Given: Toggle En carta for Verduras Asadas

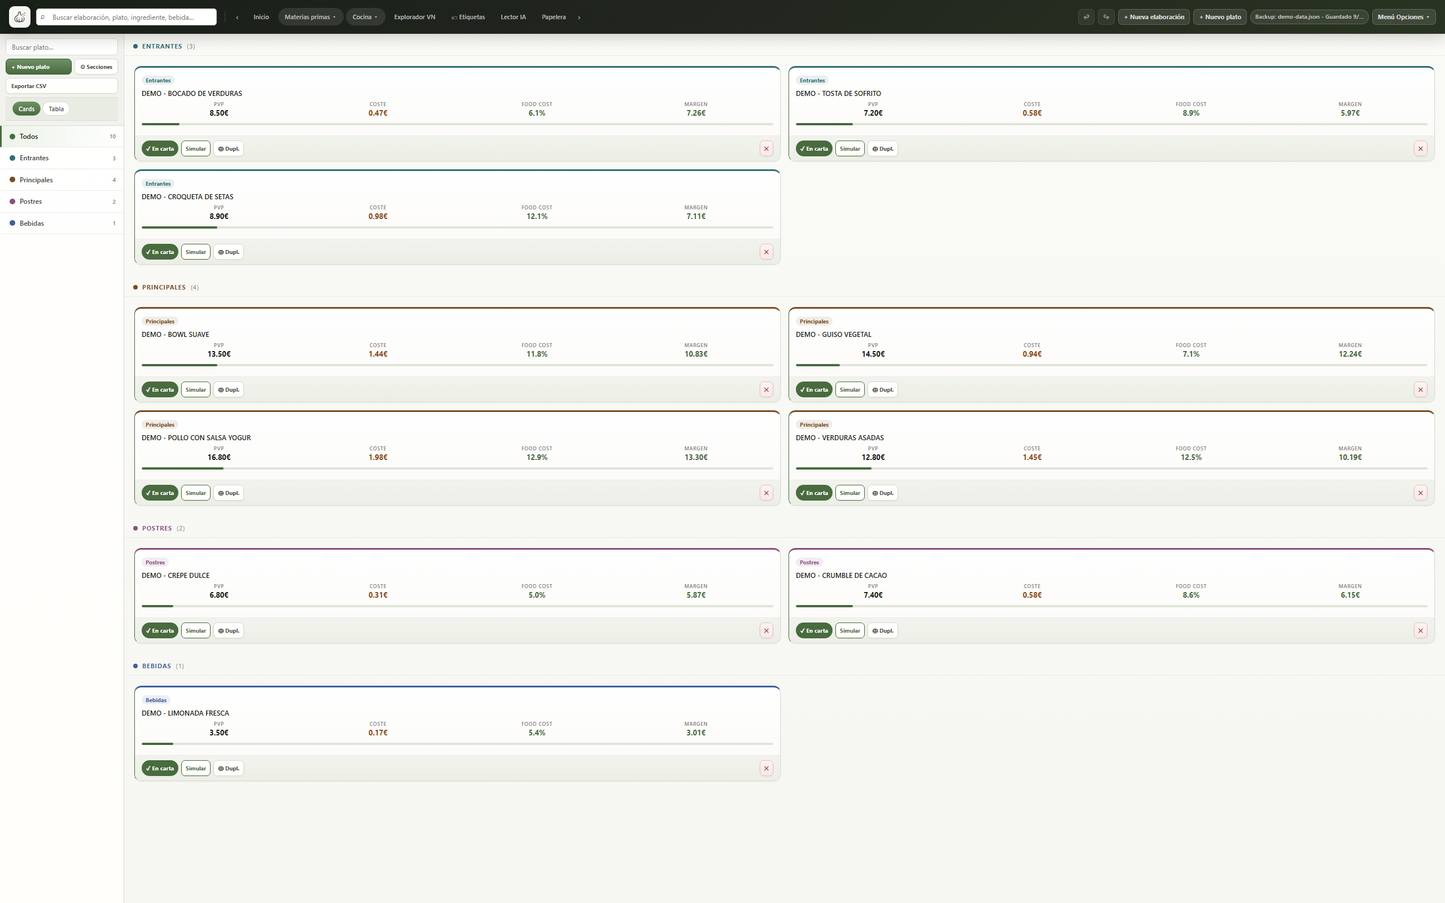Looking at the screenshot, I should pos(814,493).
